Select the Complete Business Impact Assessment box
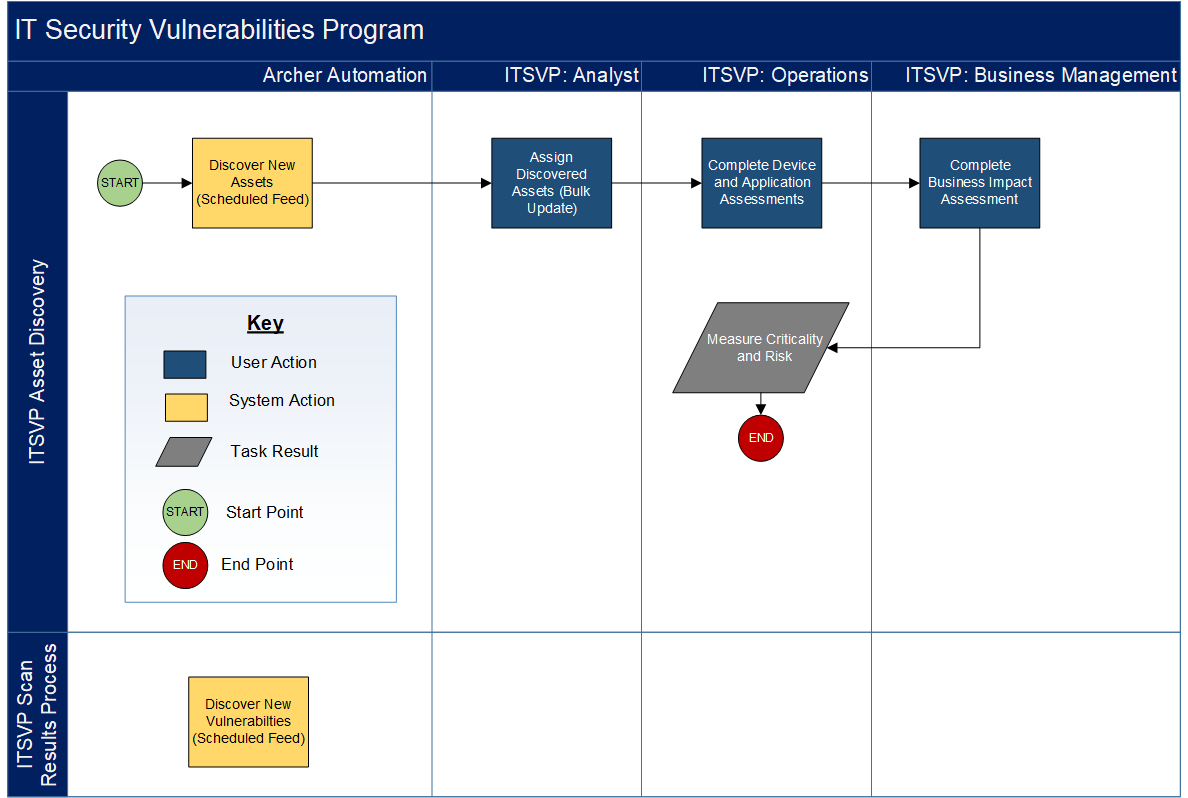Screen dimensions: 1188x798 980,183
